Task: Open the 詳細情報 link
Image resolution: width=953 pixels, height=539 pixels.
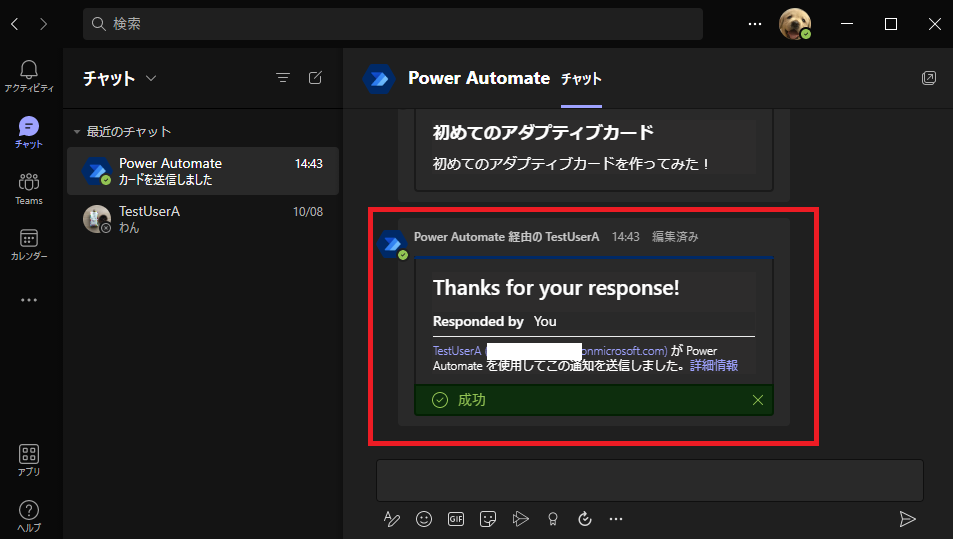Action: tap(714, 365)
